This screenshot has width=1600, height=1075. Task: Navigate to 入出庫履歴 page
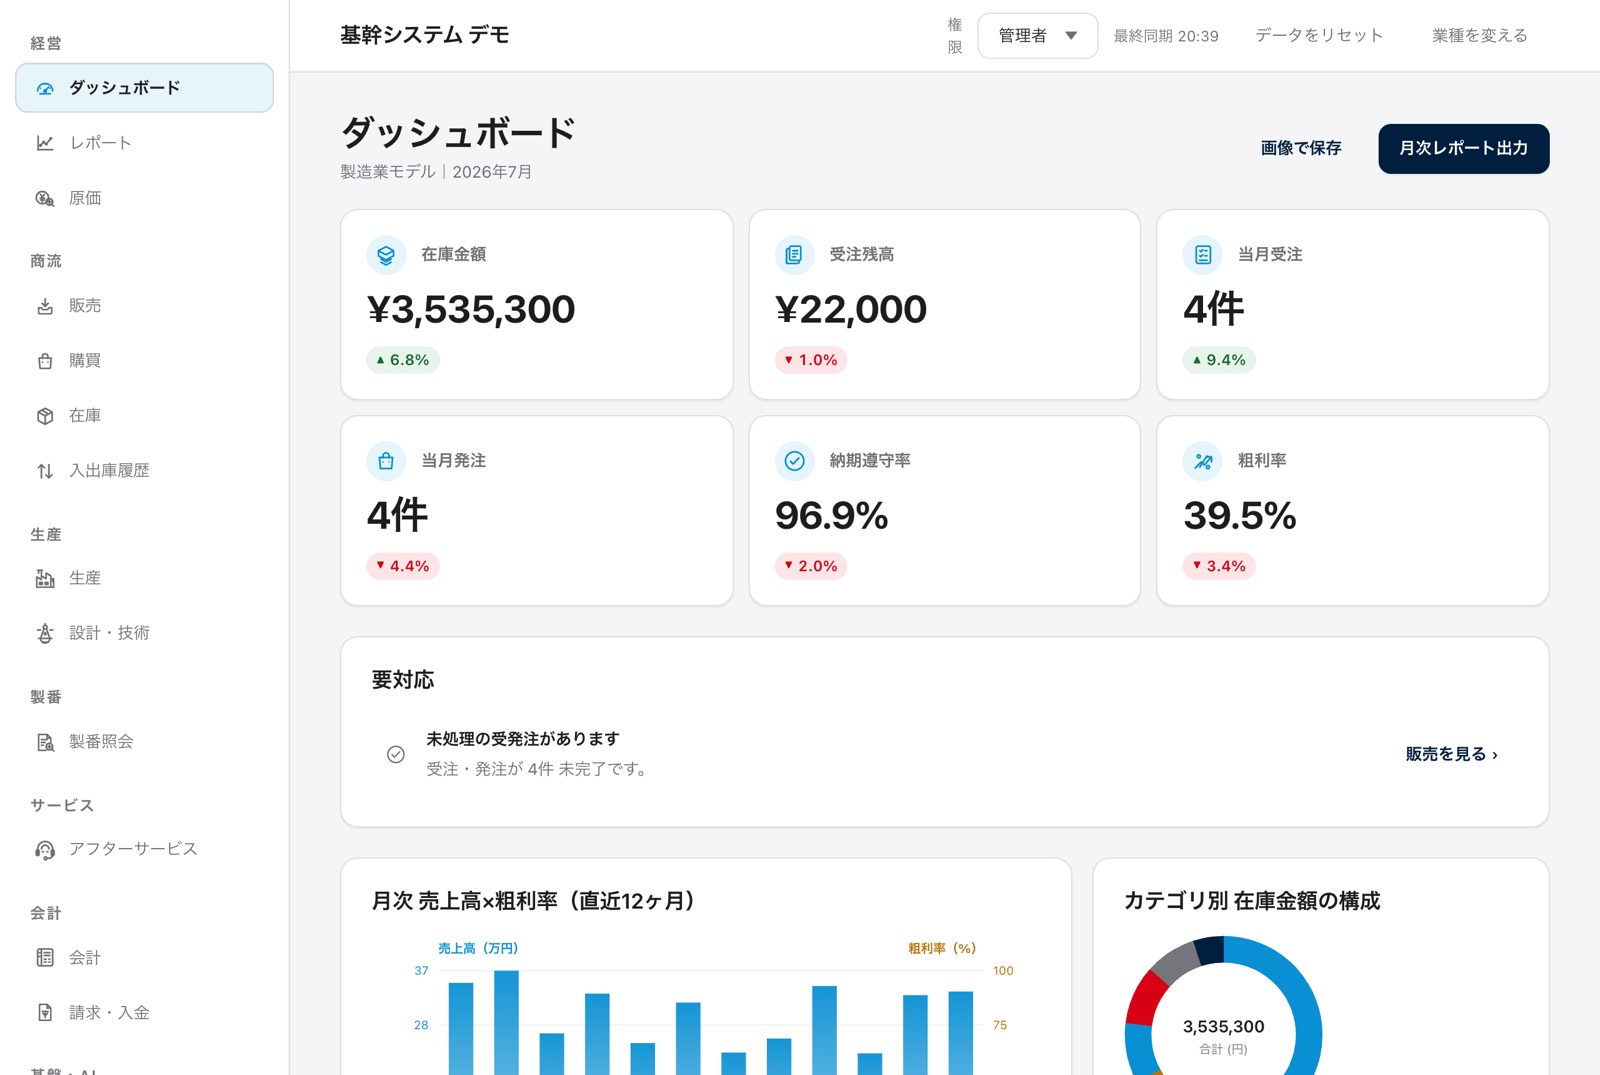(144, 471)
